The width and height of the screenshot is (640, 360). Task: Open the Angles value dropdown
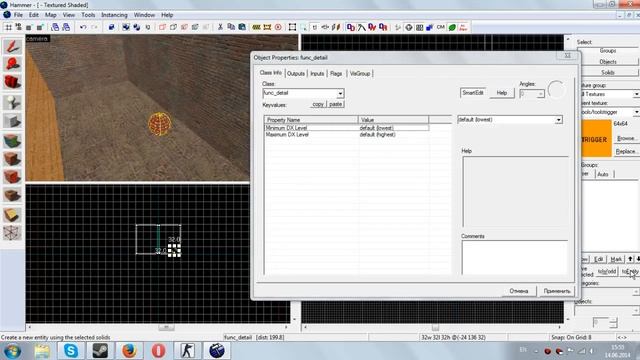540,94
